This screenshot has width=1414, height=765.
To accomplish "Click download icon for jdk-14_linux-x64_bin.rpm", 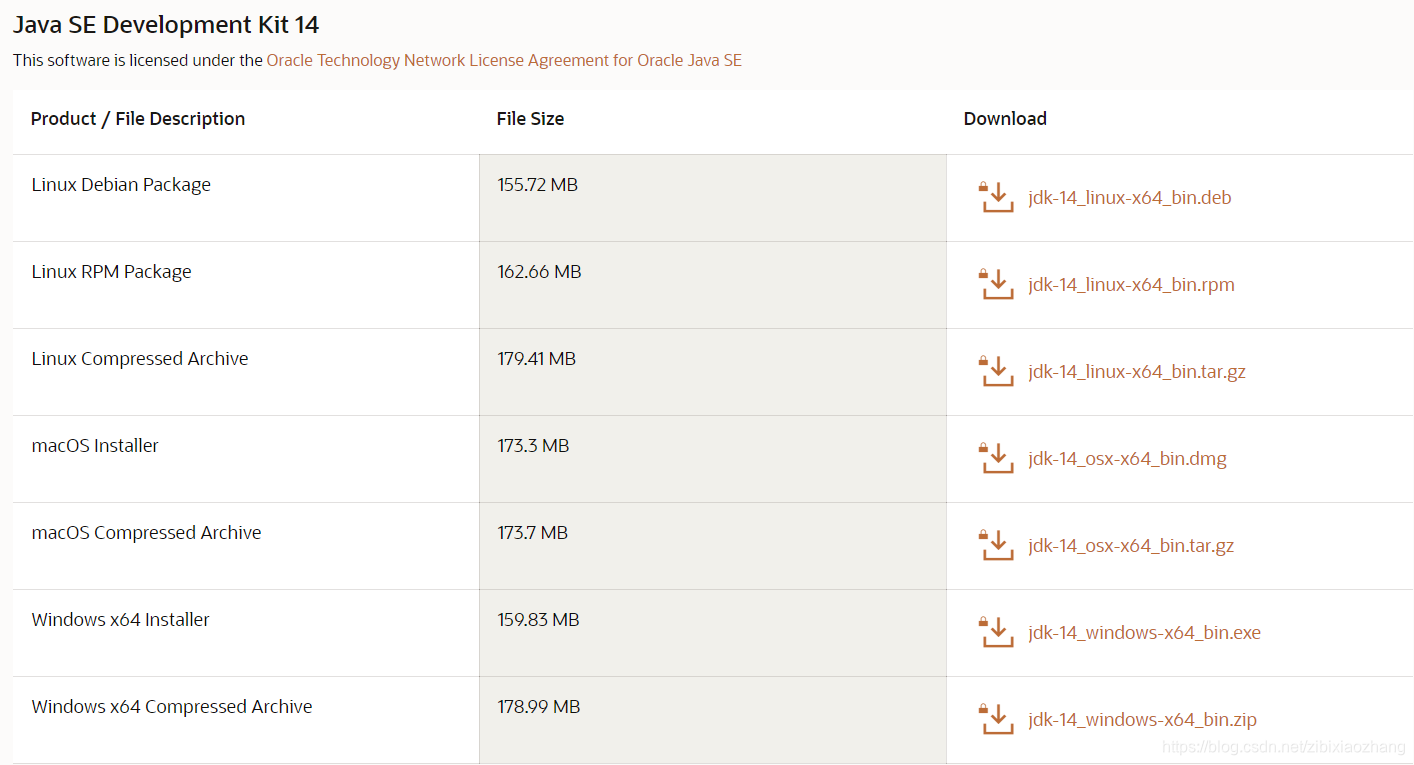I will 996,284.
